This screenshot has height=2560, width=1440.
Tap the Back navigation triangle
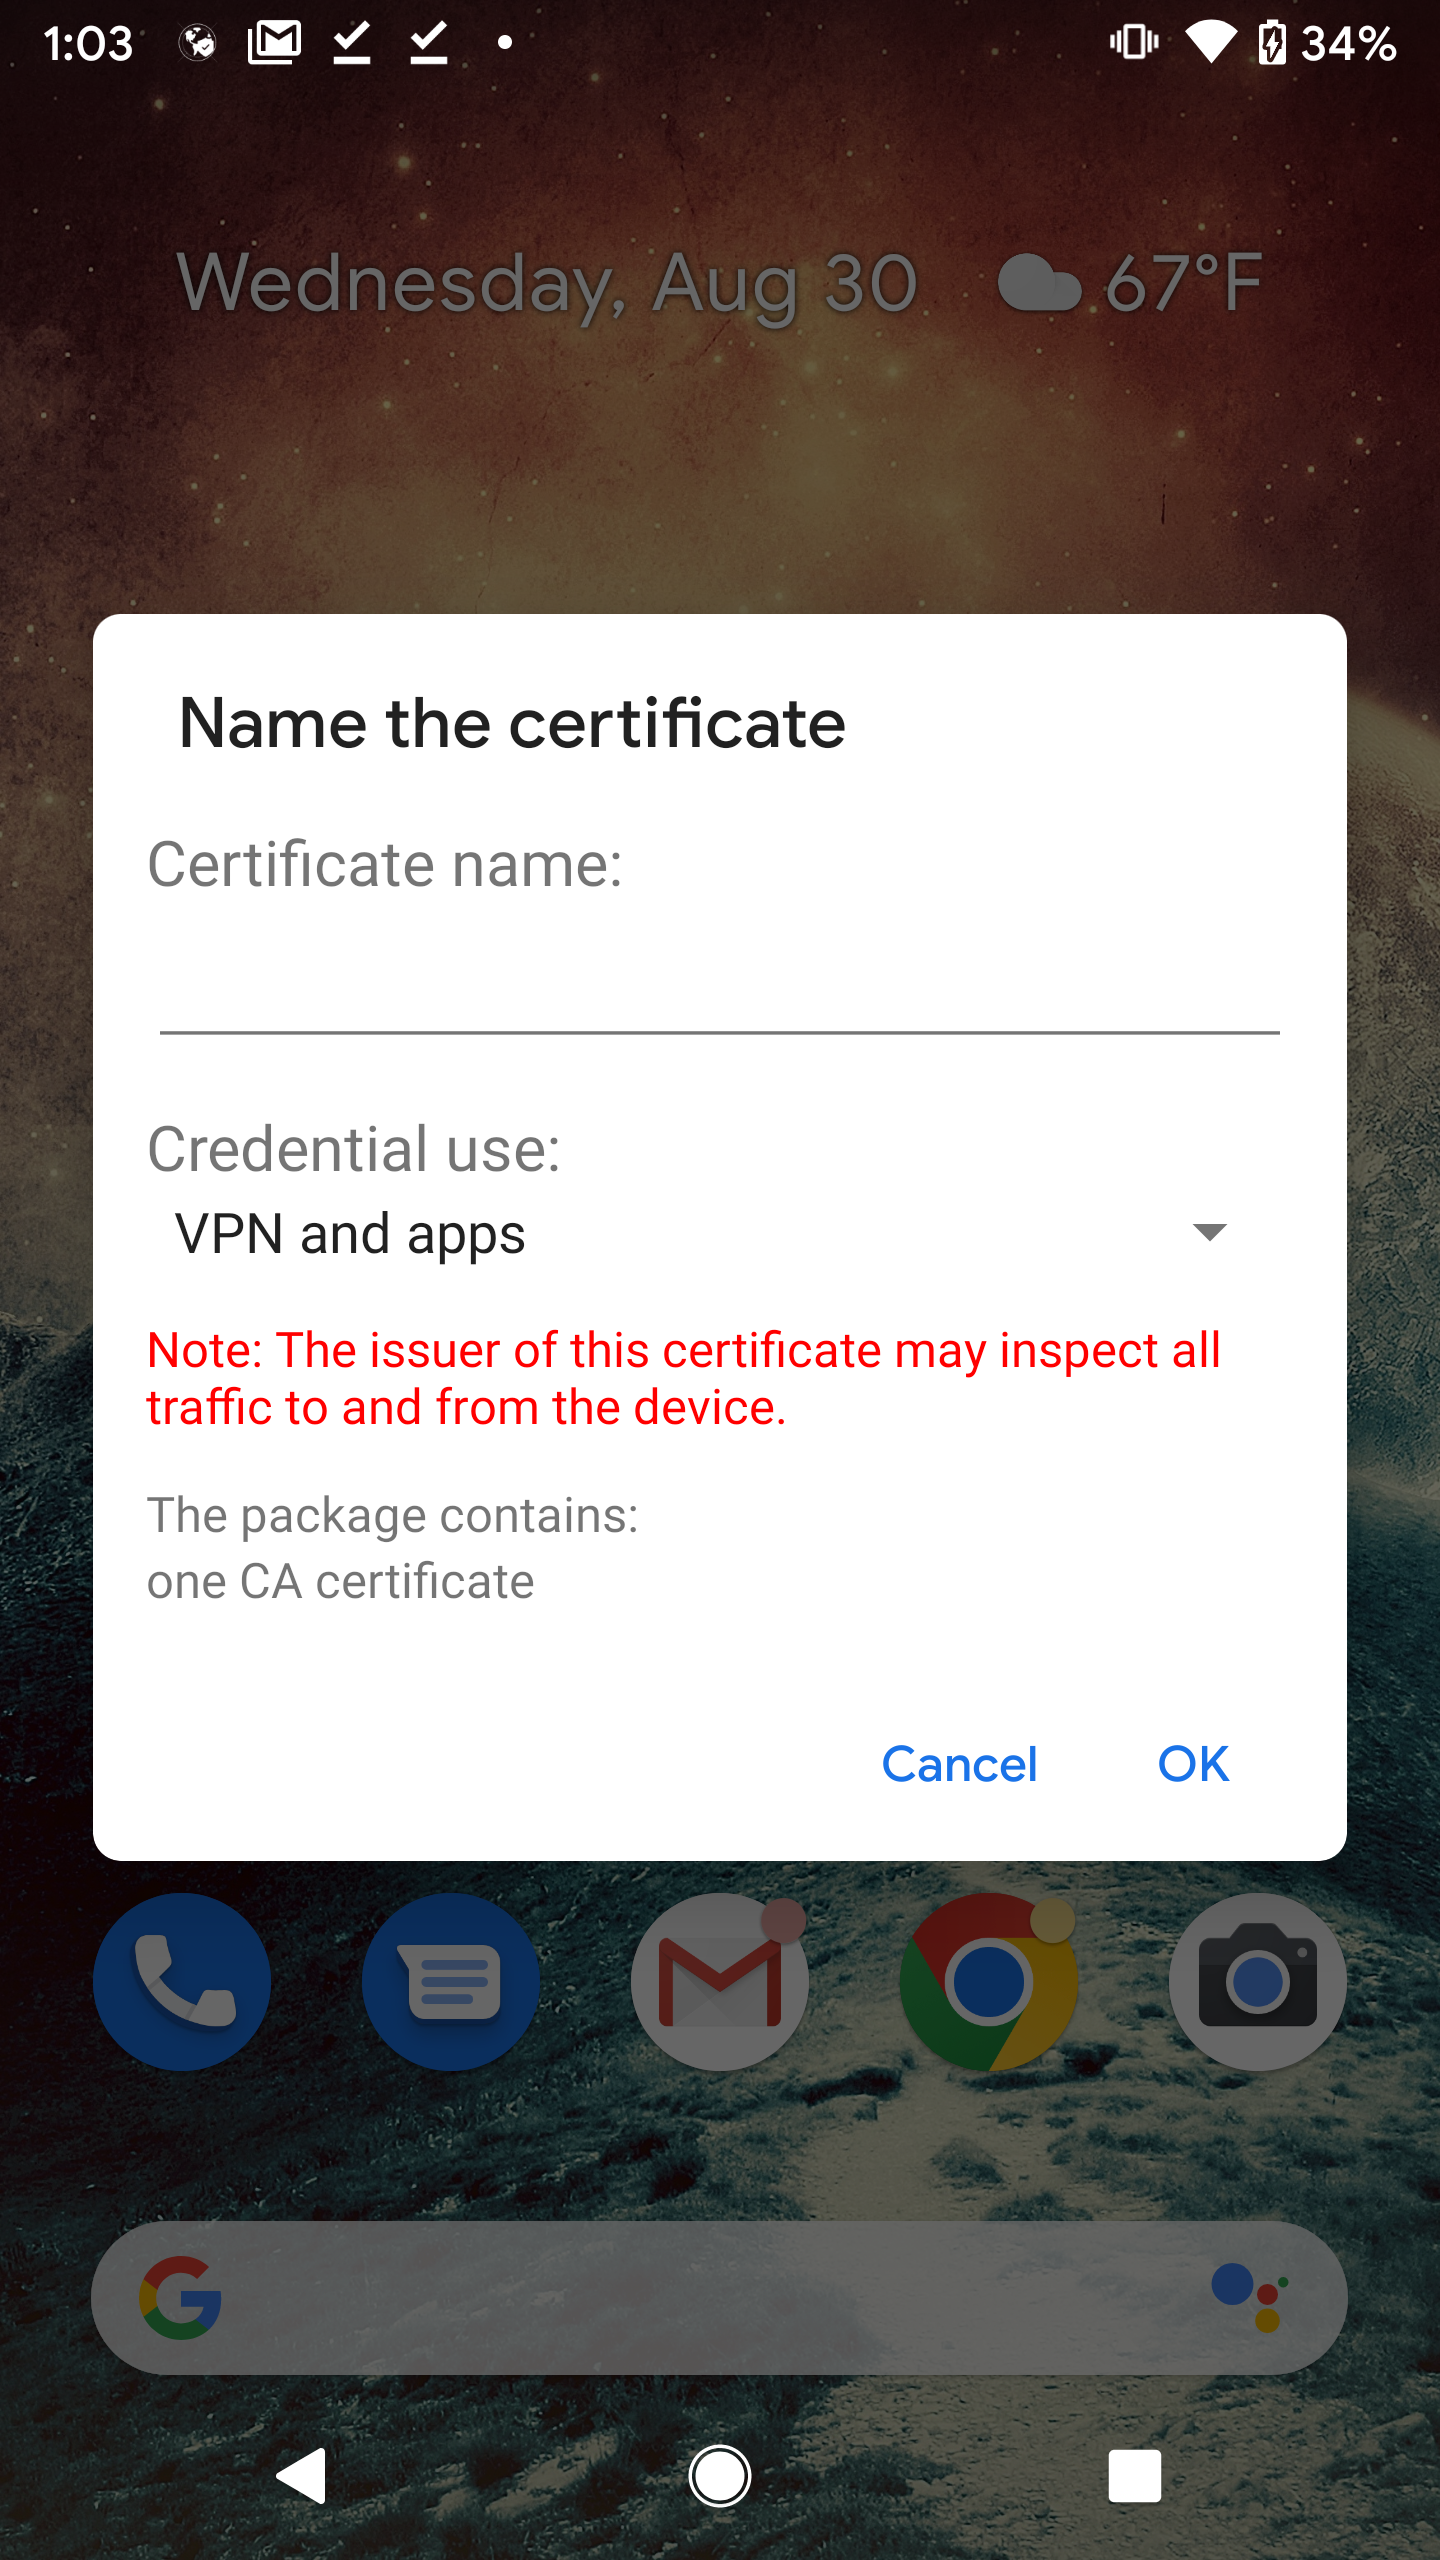tap(302, 2476)
